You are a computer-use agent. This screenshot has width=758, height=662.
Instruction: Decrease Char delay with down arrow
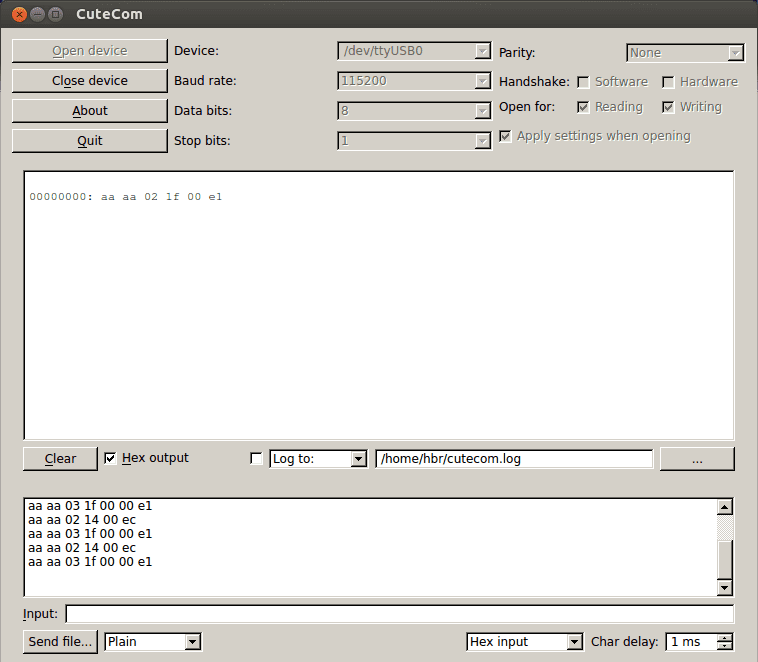[x=725, y=647]
